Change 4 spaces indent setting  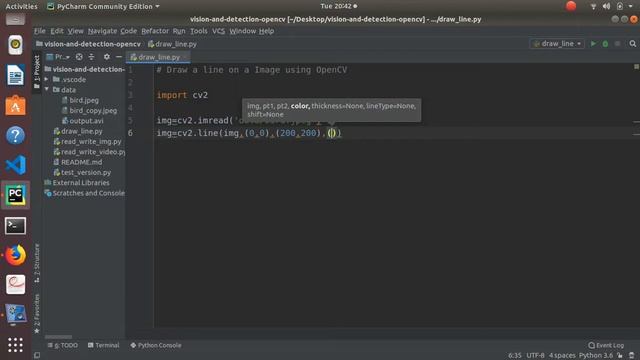tap(562, 356)
